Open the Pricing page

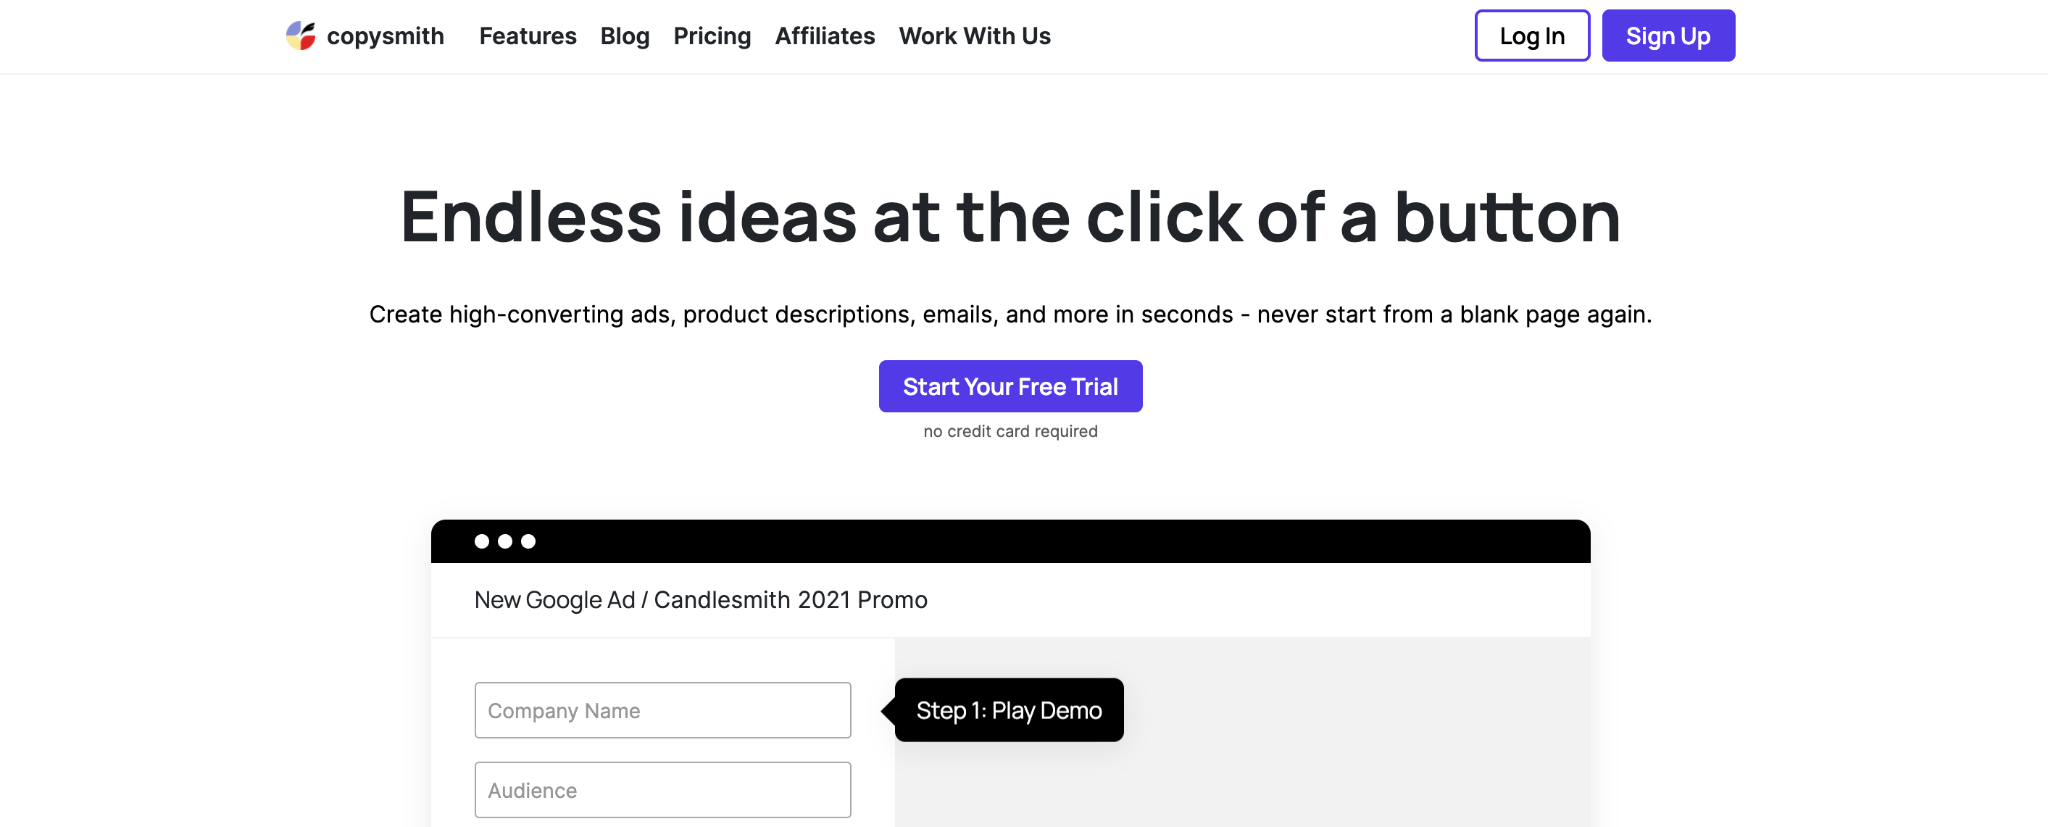click(x=712, y=36)
